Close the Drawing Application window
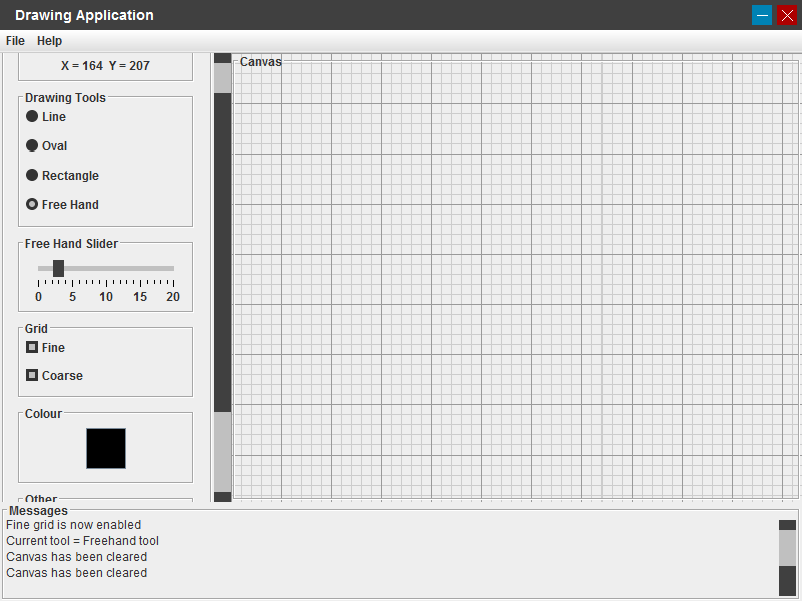Screen dimensions: 802x601 point(787,15)
